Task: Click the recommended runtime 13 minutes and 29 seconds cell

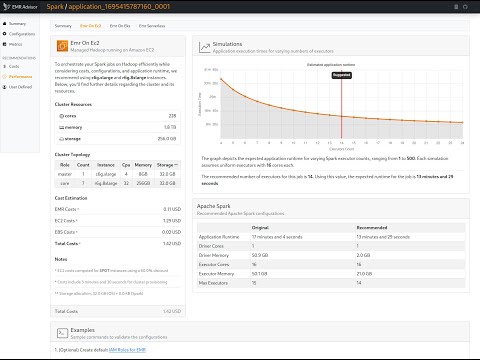Action: (383, 237)
